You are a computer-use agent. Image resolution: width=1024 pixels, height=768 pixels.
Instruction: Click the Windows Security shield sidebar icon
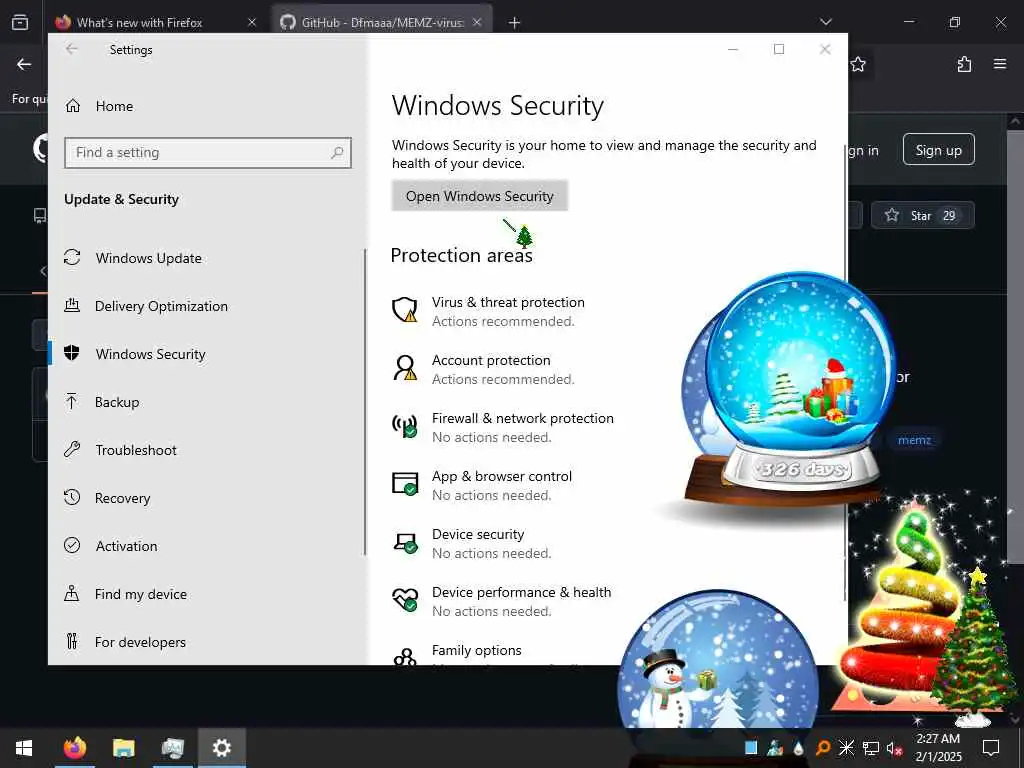pyautogui.click(x=72, y=353)
